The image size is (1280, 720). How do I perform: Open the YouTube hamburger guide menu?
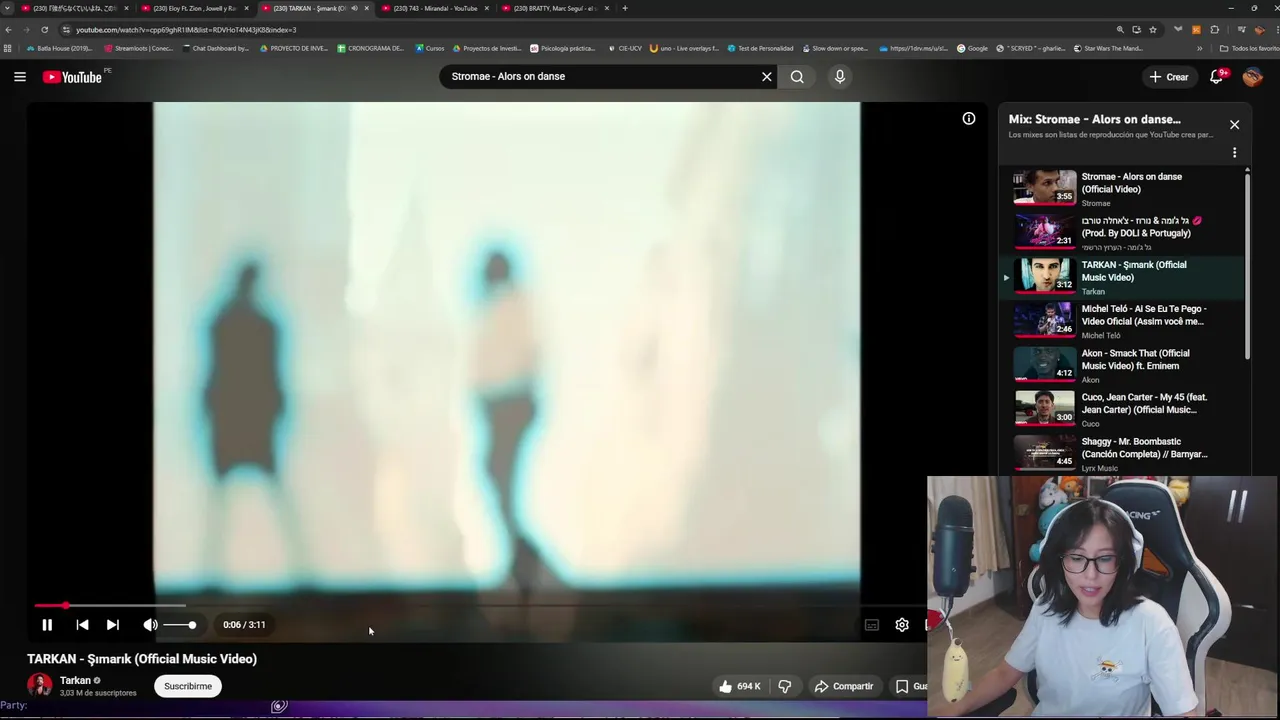coord(19,77)
